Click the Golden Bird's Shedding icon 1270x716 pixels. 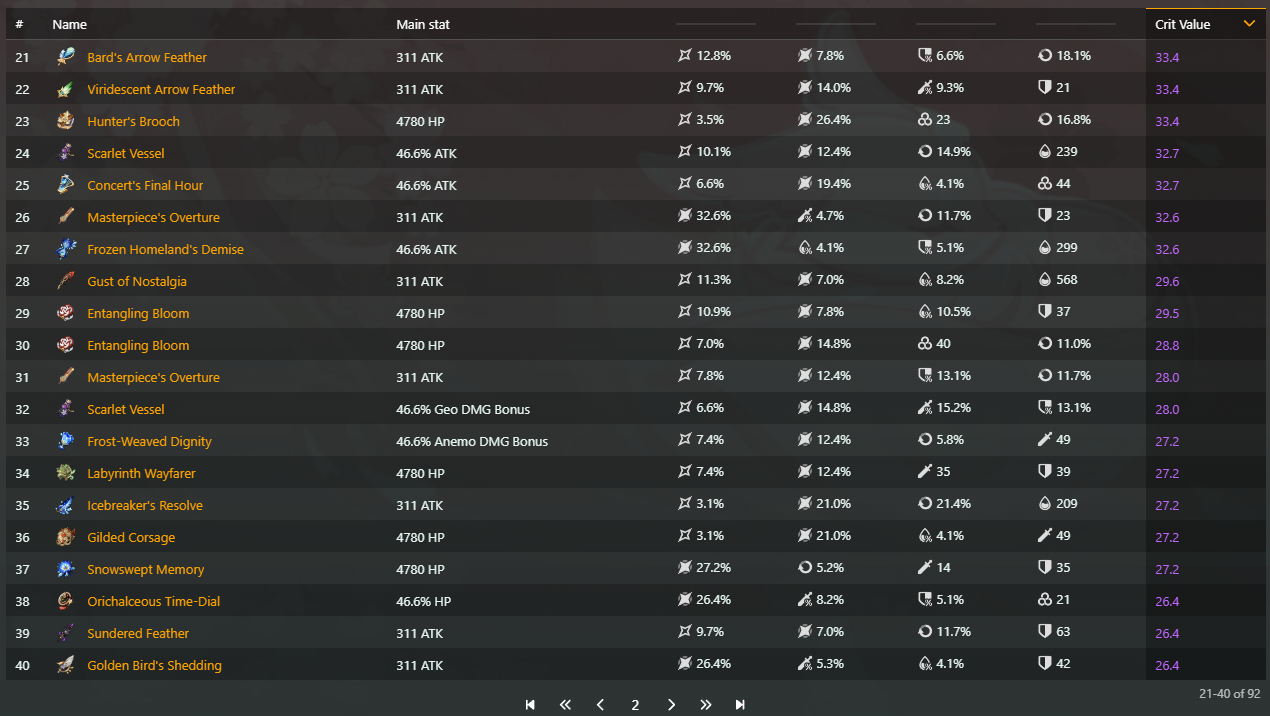click(66, 665)
